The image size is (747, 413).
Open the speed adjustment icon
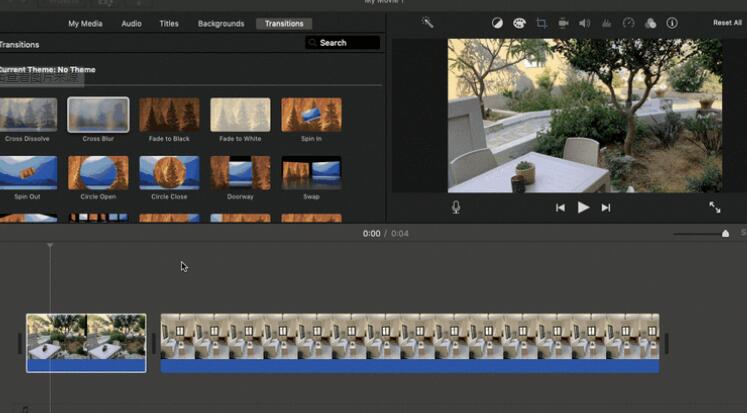pyautogui.click(x=628, y=23)
